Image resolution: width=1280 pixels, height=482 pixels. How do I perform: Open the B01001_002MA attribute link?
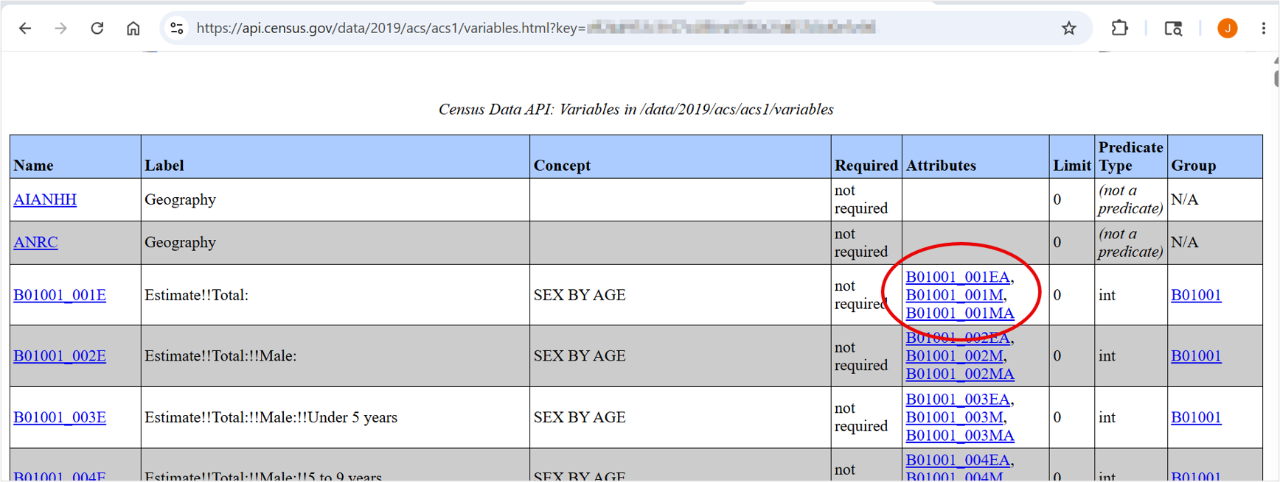point(960,374)
